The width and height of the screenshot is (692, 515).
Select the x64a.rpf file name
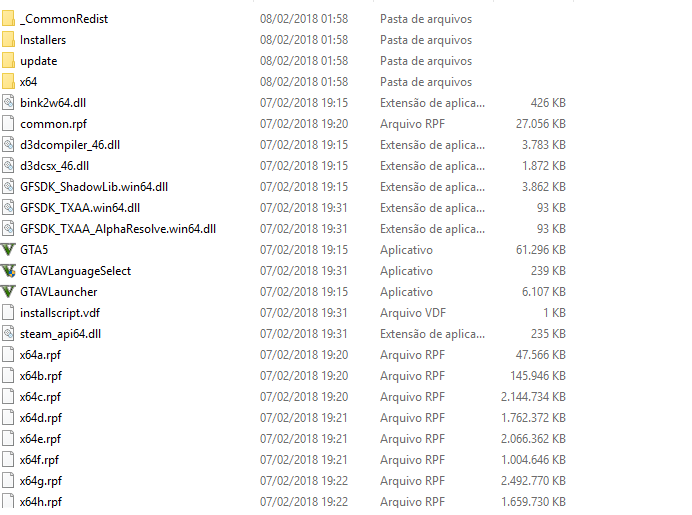pos(40,355)
